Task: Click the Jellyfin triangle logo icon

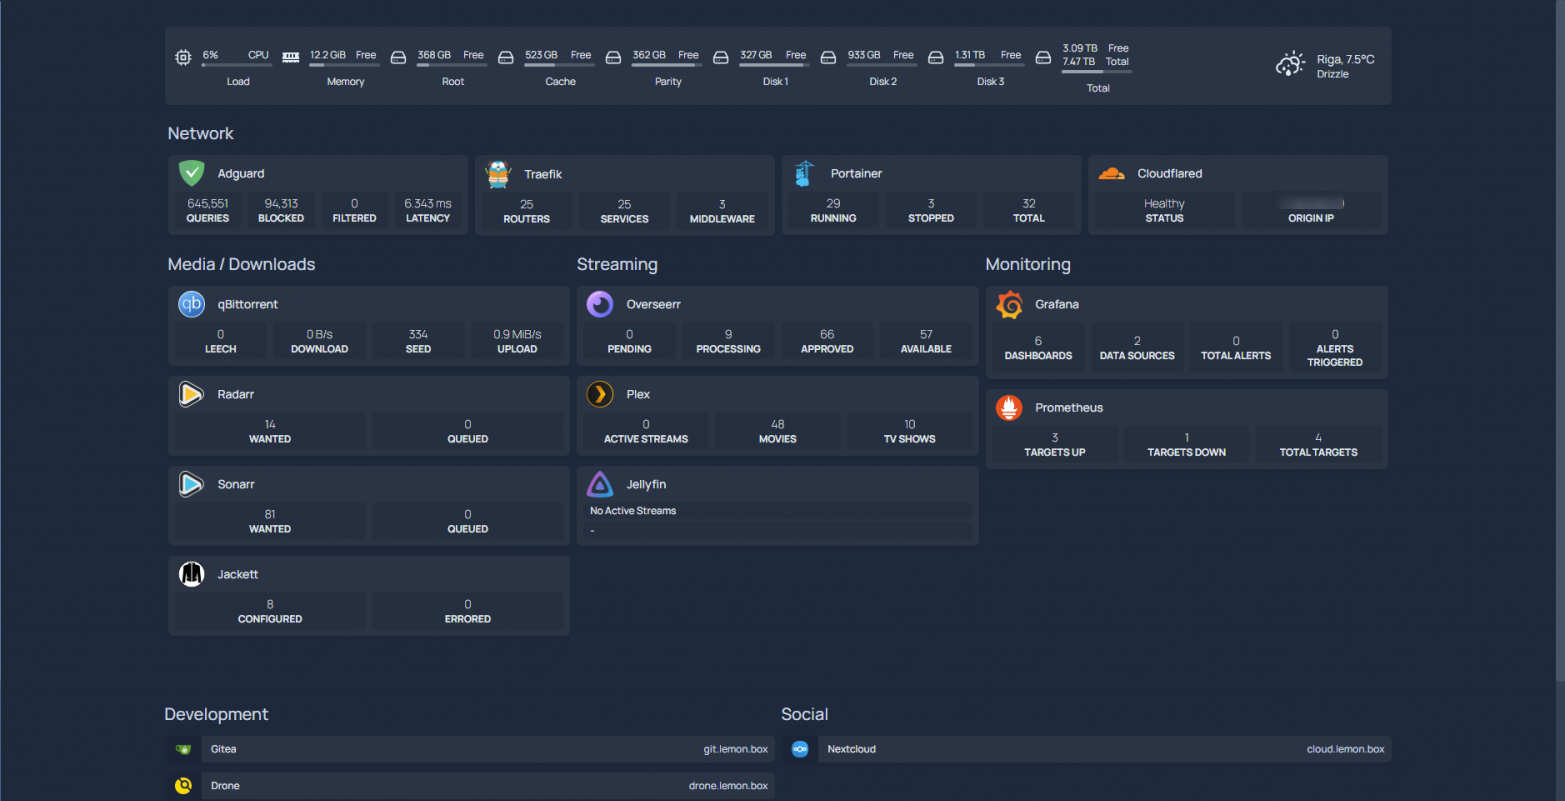Action: pos(600,484)
